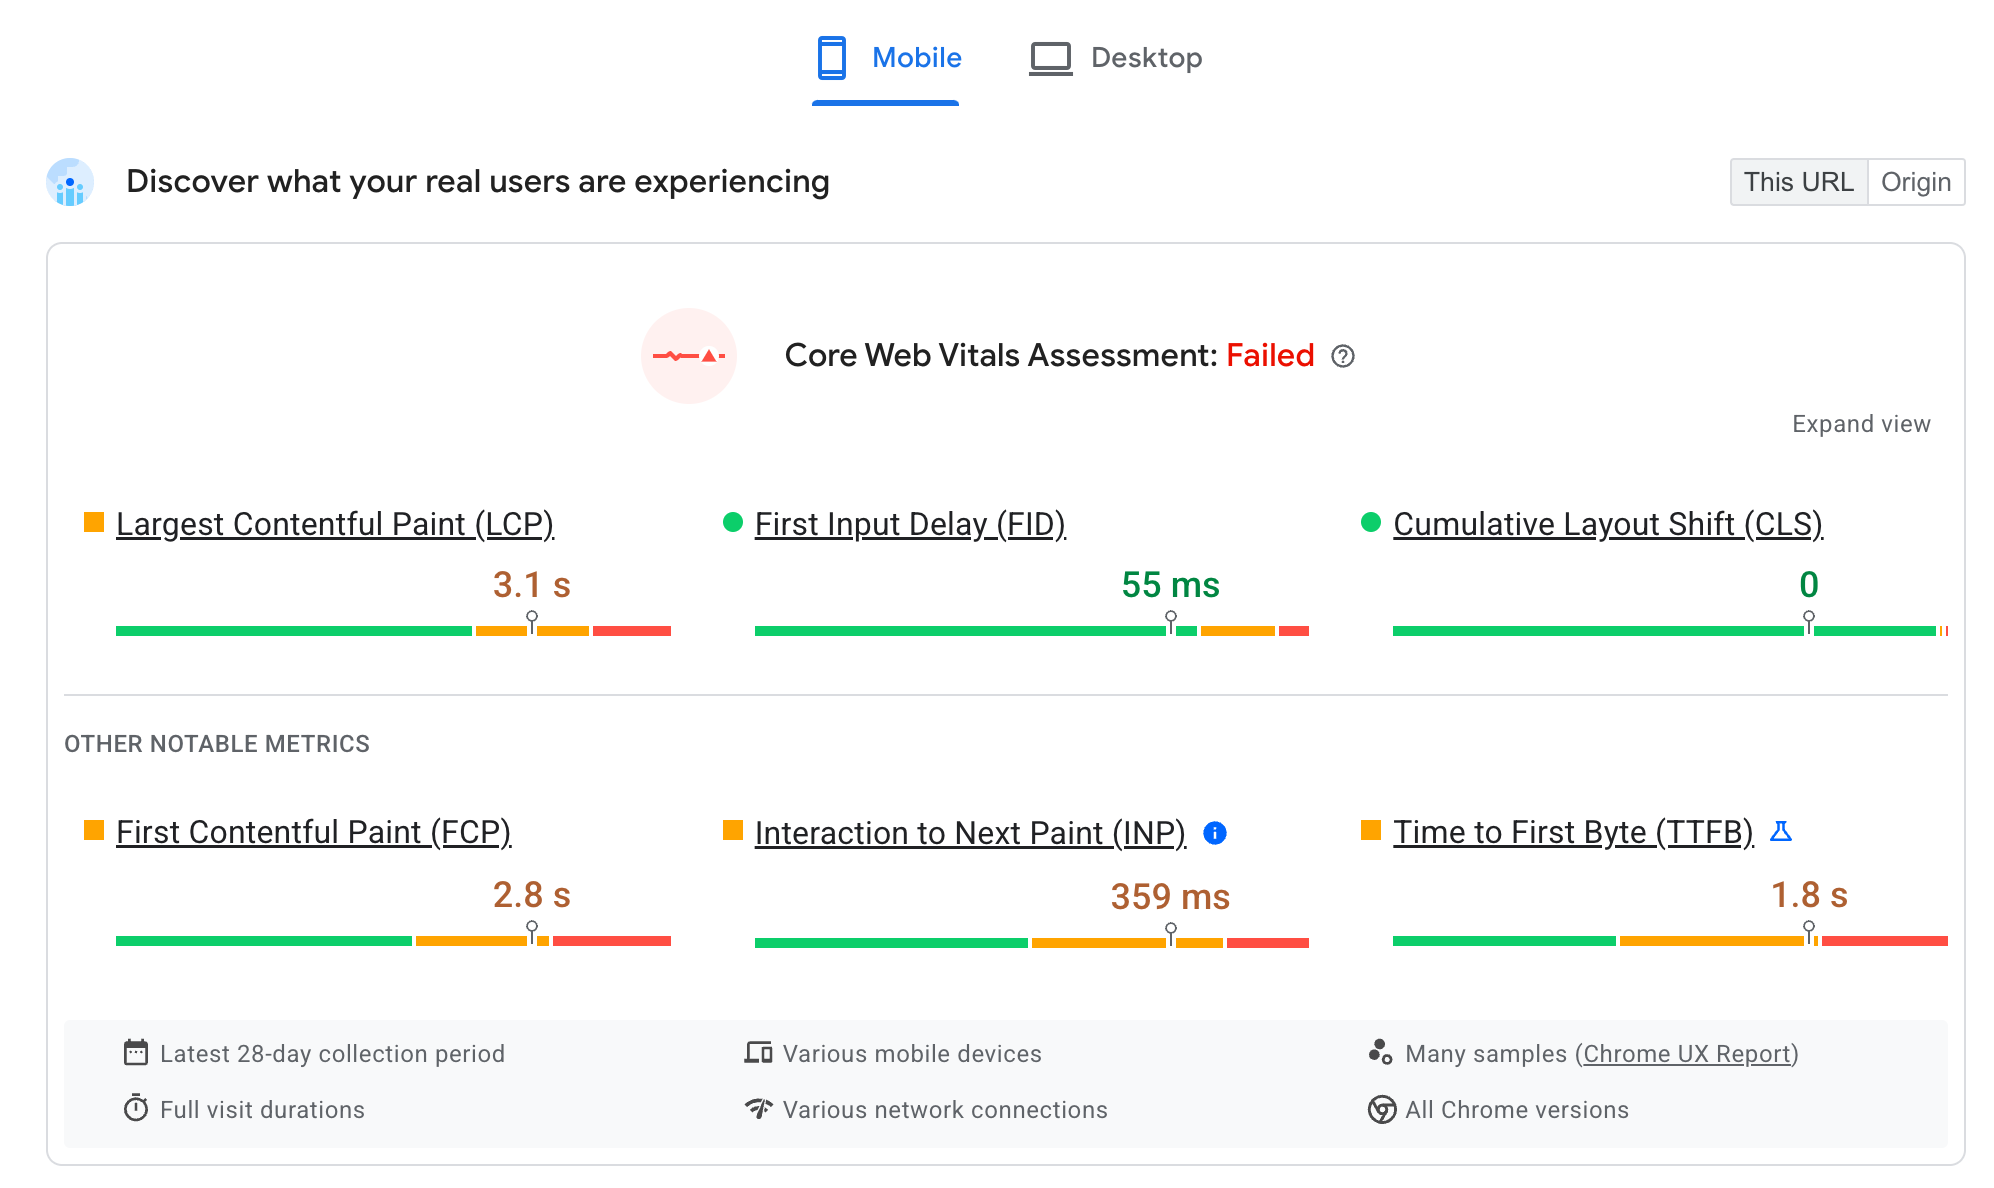Click the Interaction to Next Paint info icon
This screenshot has height=1188, width=1994.
pyautogui.click(x=1213, y=832)
